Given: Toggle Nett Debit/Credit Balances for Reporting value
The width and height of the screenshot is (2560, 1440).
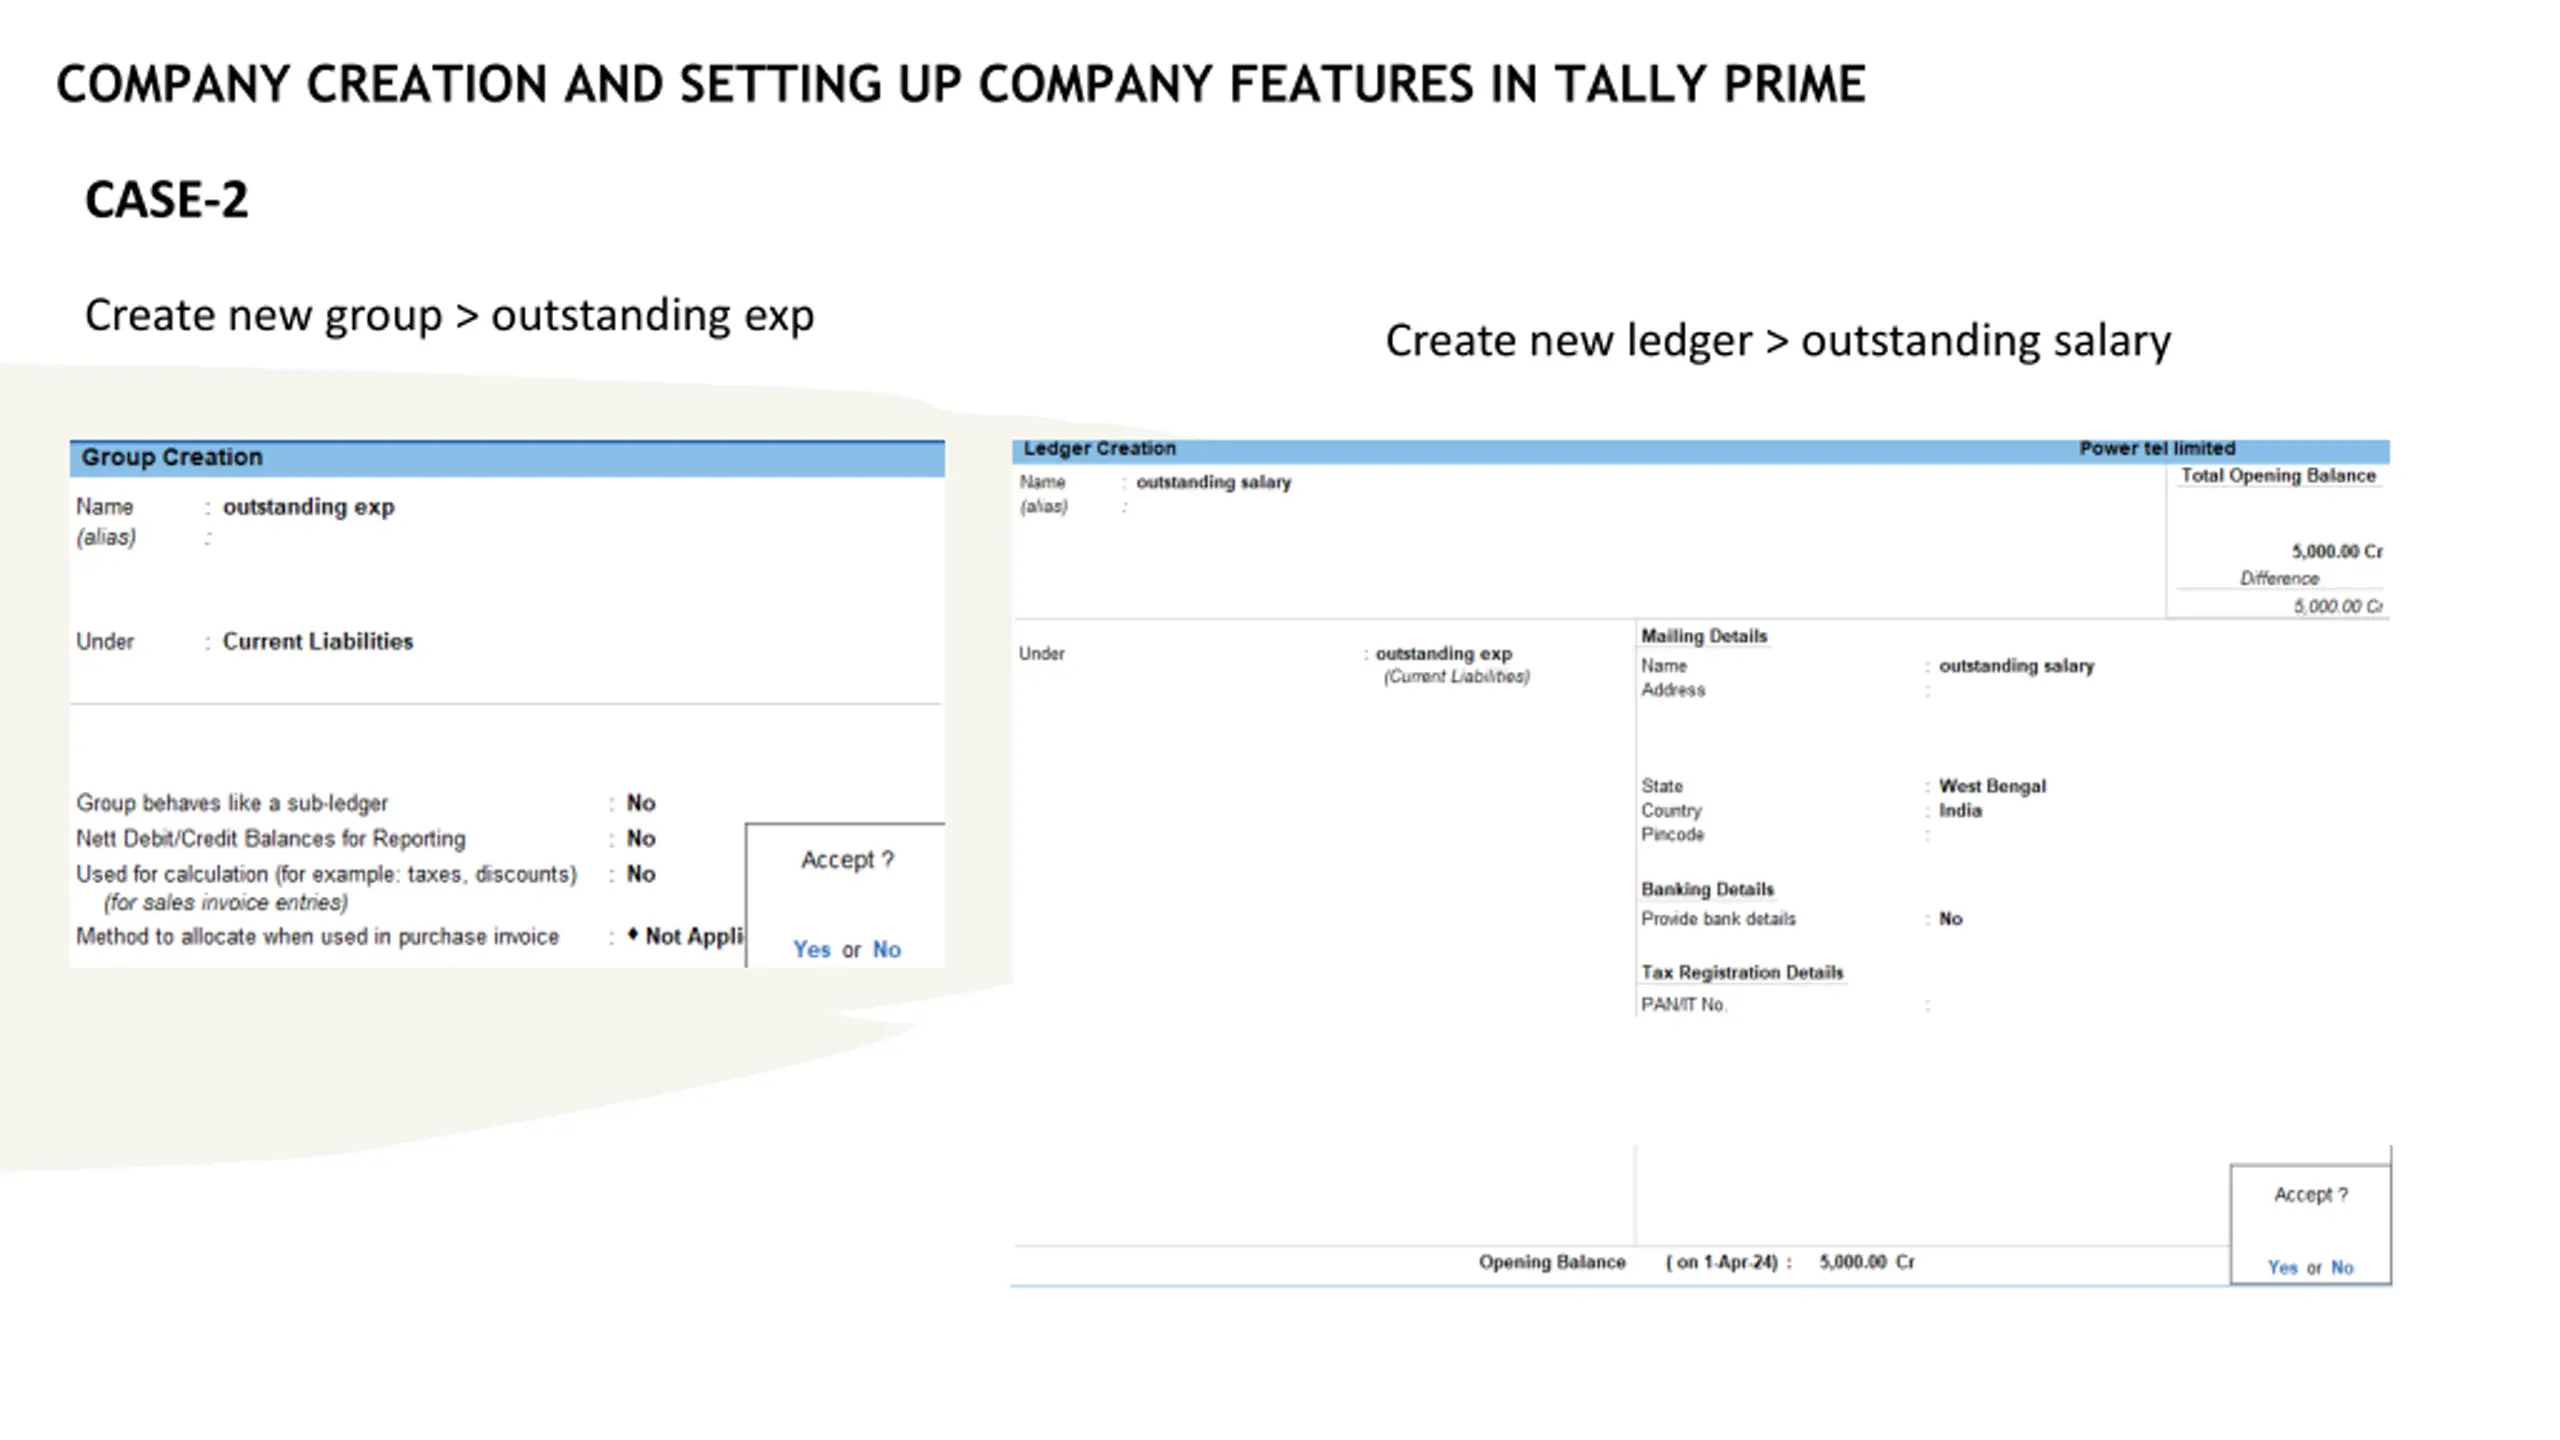Looking at the screenshot, I should [640, 839].
